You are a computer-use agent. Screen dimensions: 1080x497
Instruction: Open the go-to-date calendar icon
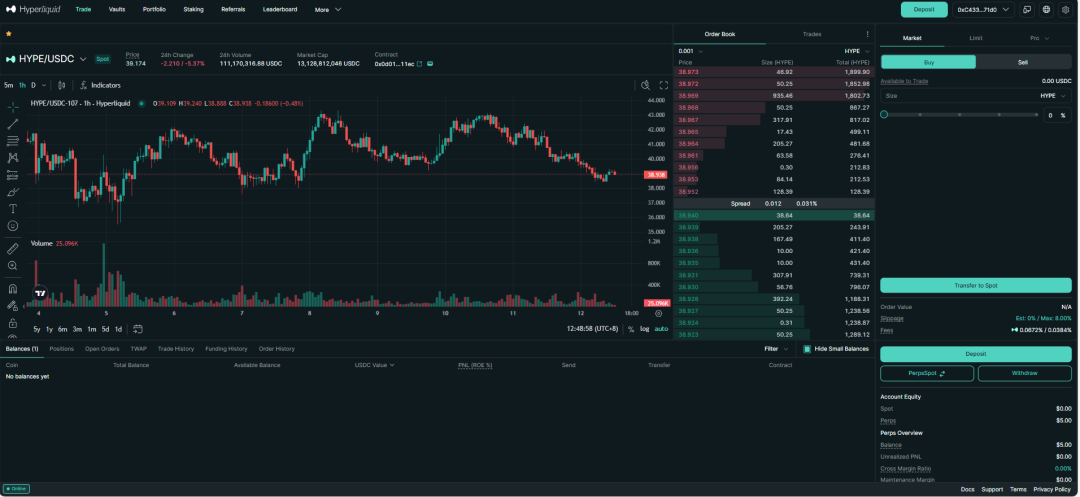pos(138,329)
